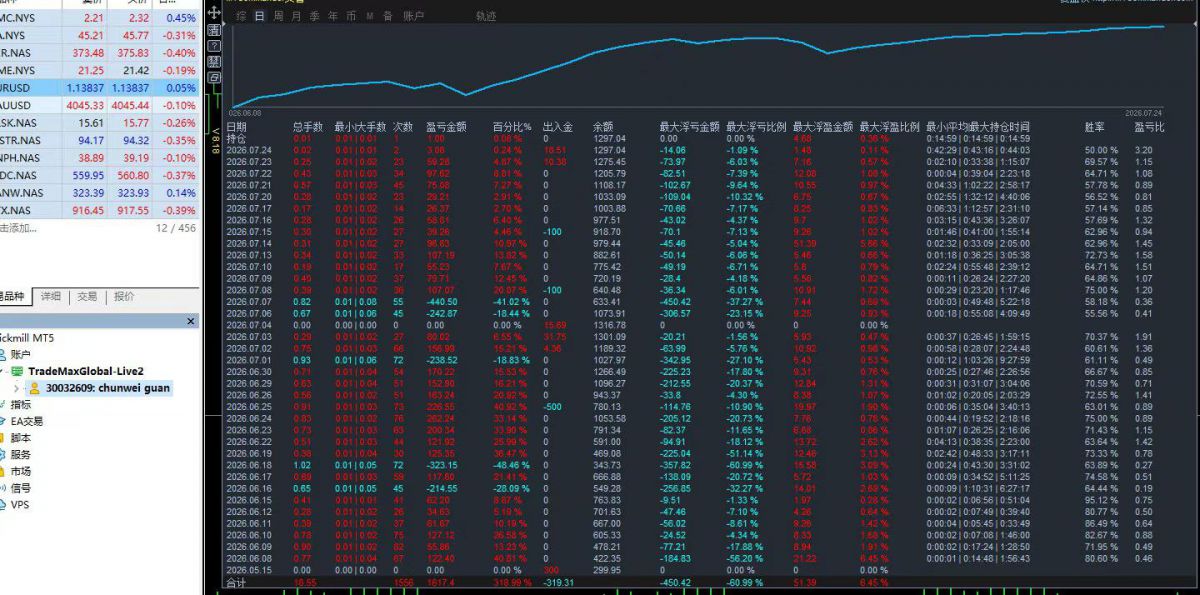Click the 胜率 column header
This screenshot has height=595, width=1200.
point(1095,128)
